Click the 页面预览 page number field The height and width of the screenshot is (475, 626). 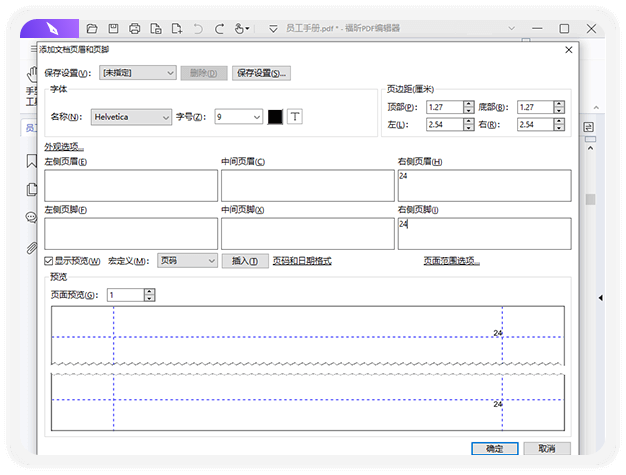coord(125,295)
